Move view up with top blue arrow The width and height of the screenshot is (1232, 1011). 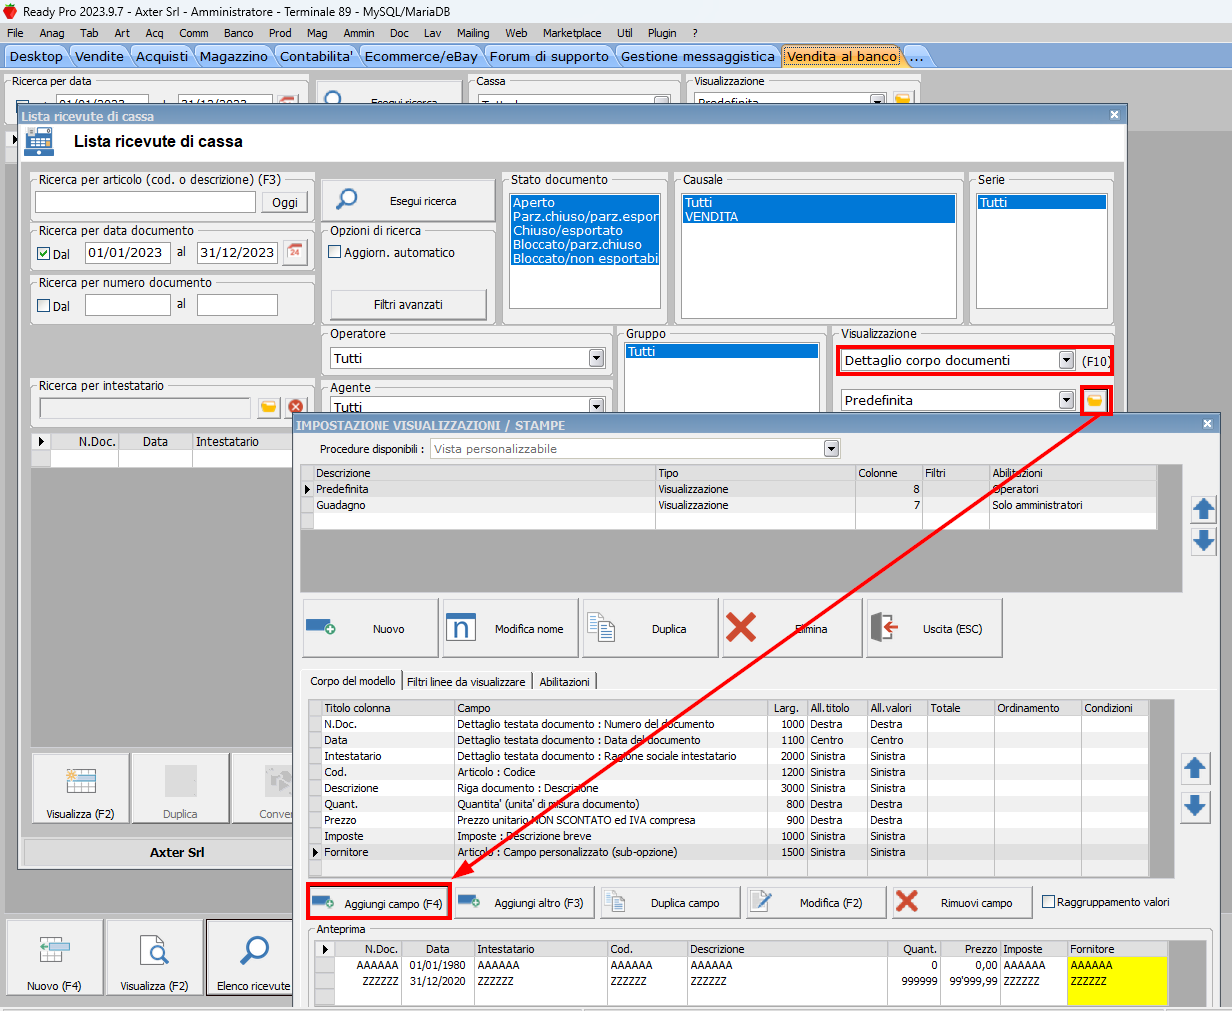(x=1203, y=509)
